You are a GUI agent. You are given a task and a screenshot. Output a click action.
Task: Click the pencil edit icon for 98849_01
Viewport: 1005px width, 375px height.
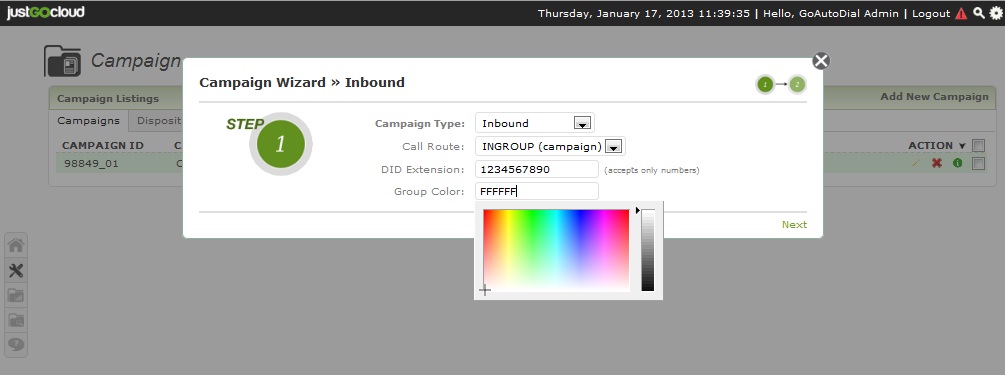[916, 163]
